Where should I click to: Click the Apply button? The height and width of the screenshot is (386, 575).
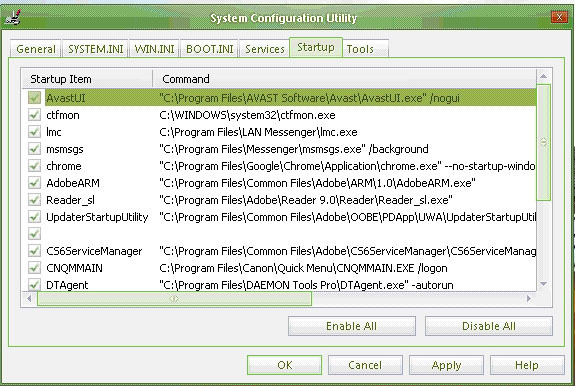click(x=446, y=365)
